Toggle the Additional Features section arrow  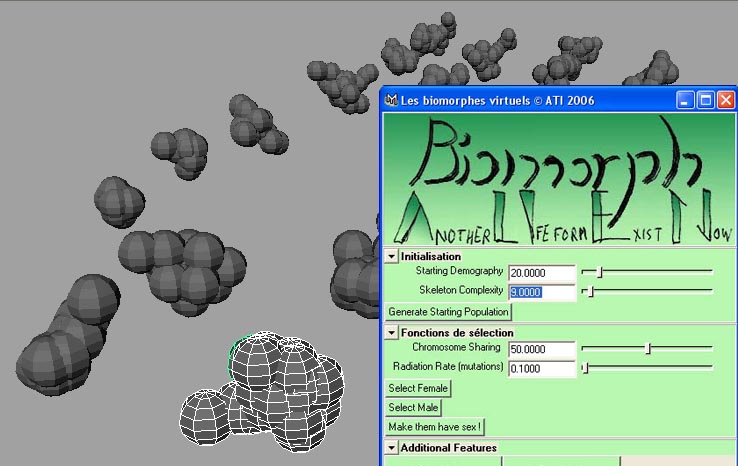pos(392,448)
